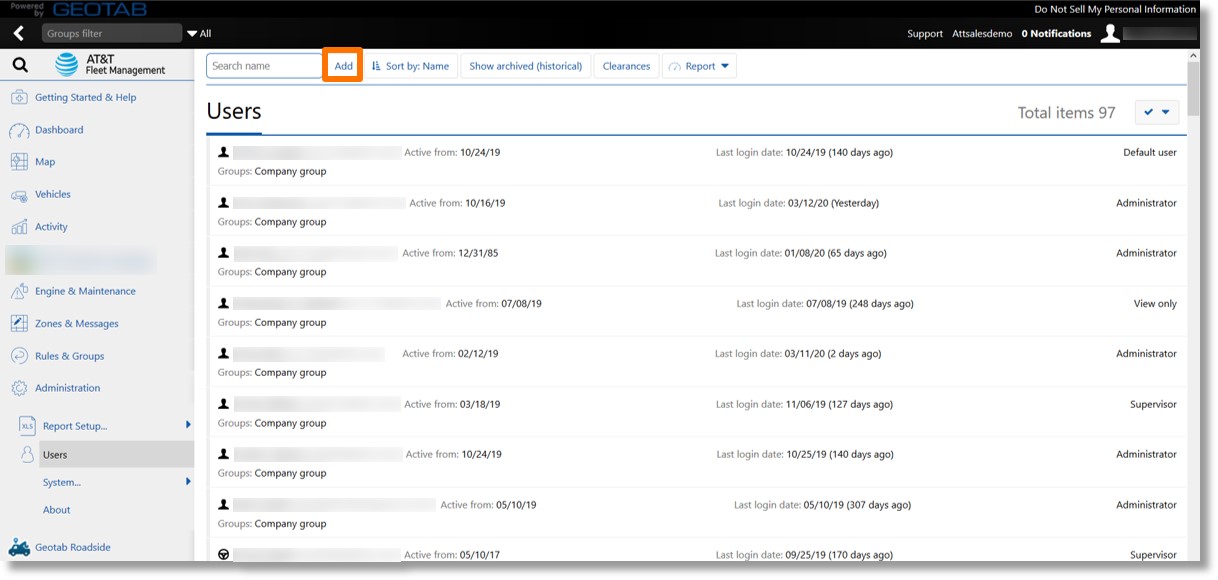The image size is (1218, 580).
Task: Click the Map icon in sidebar
Action: click(19, 162)
